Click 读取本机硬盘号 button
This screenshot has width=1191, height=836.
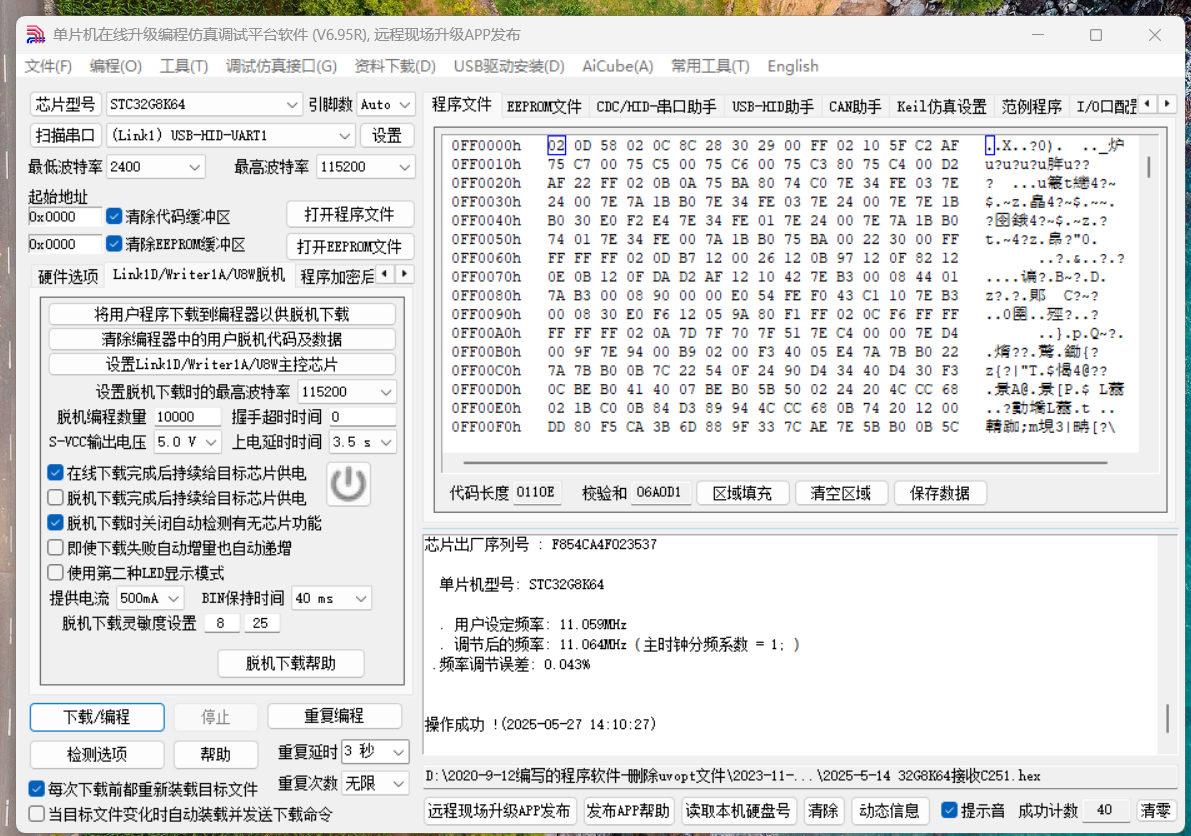click(738, 811)
